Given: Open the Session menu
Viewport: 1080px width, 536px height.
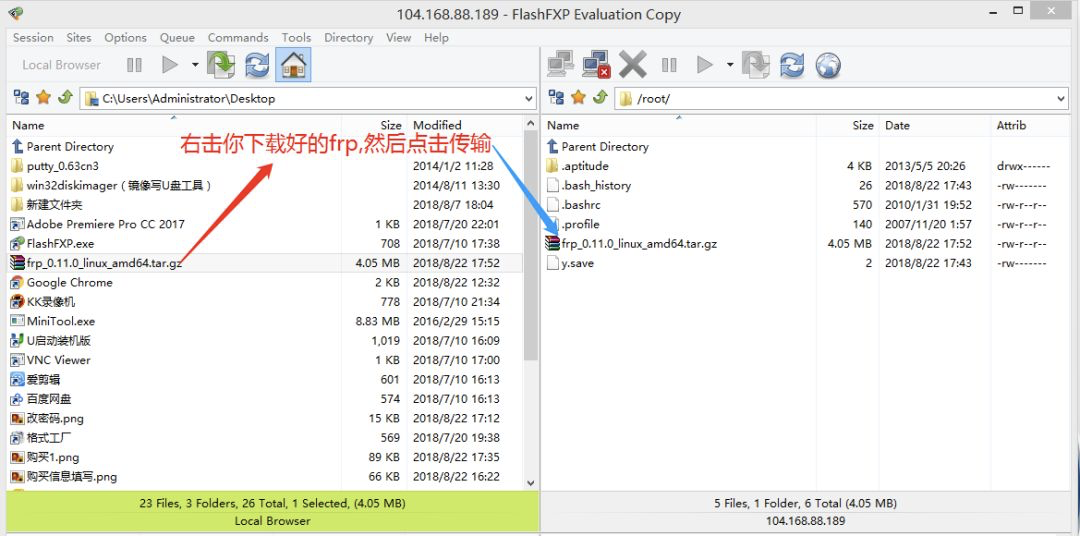Looking at the screenshot, I should click(33, 37).
